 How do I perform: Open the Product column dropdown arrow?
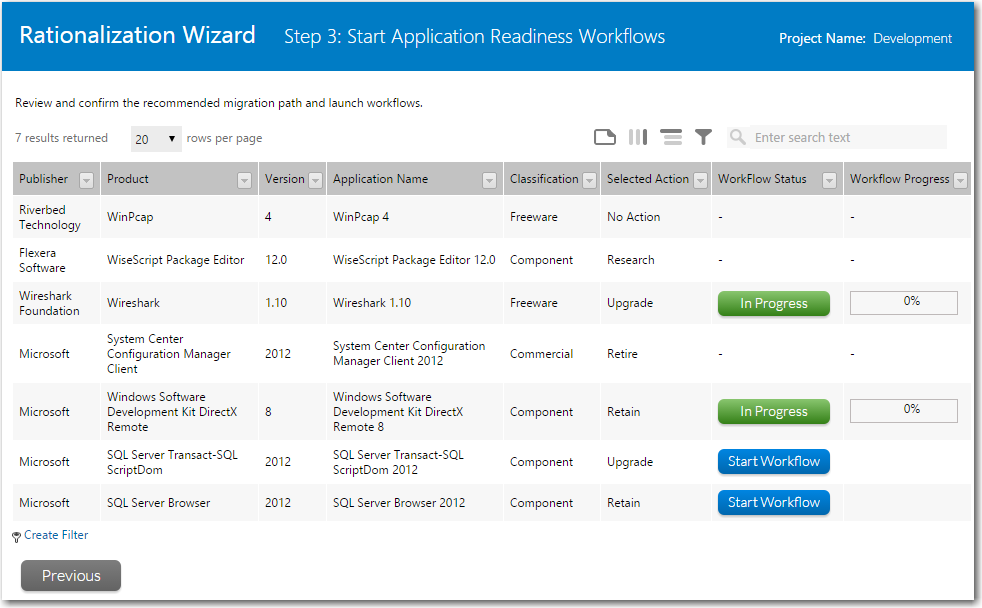click(244, 180)
